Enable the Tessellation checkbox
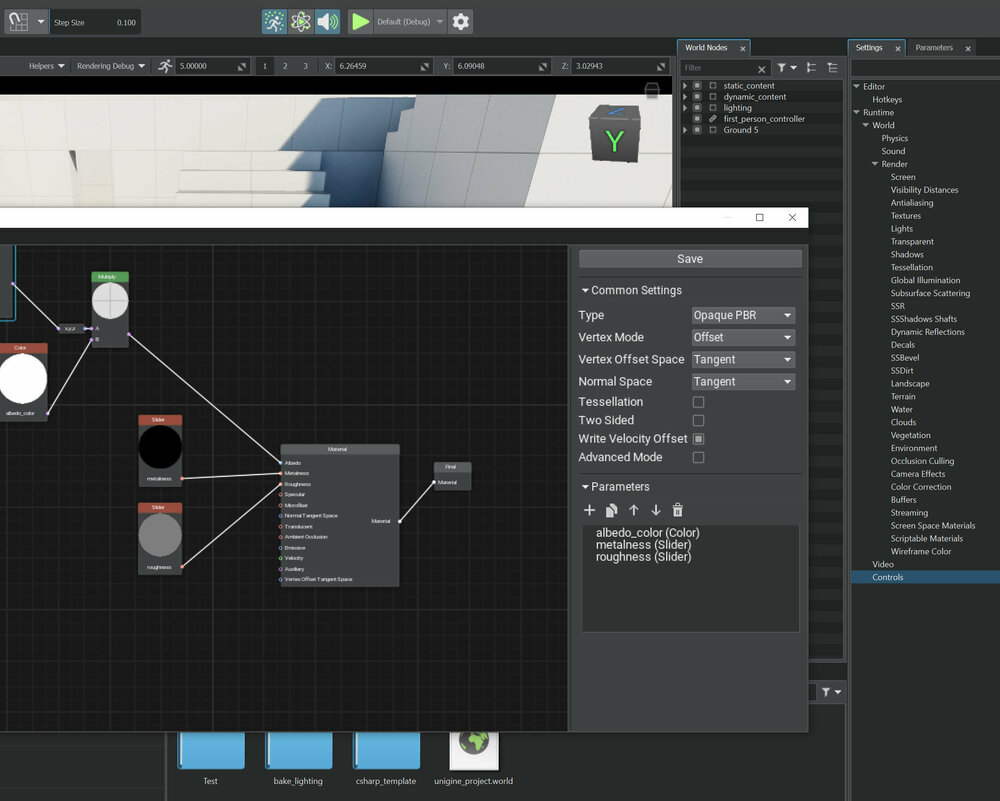Screen dimensions: 1000x801 698,402
